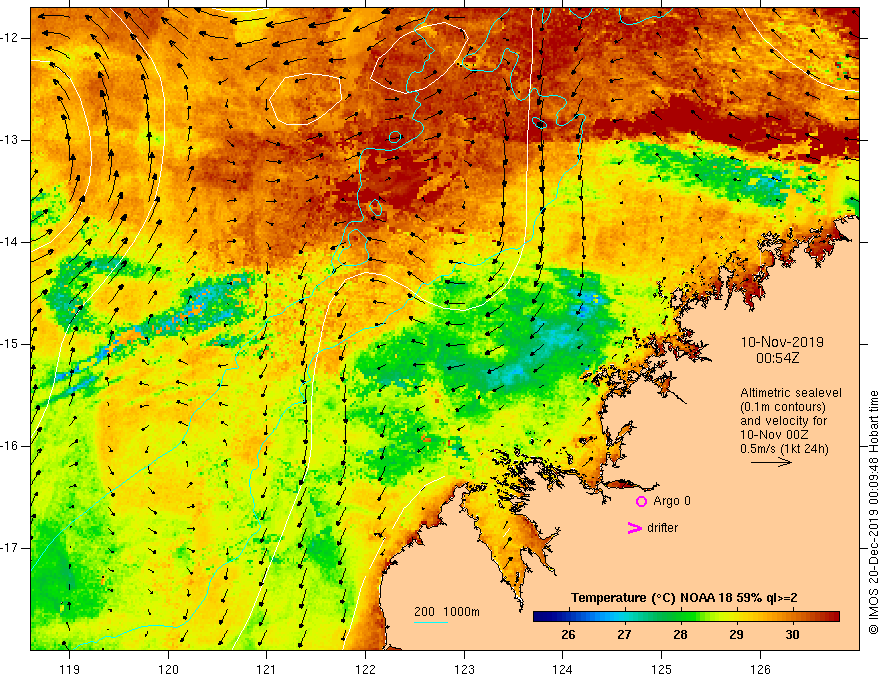Click longitude axis label 123
The height and width of the screenshot is (680, 880).
click(464, 669)
